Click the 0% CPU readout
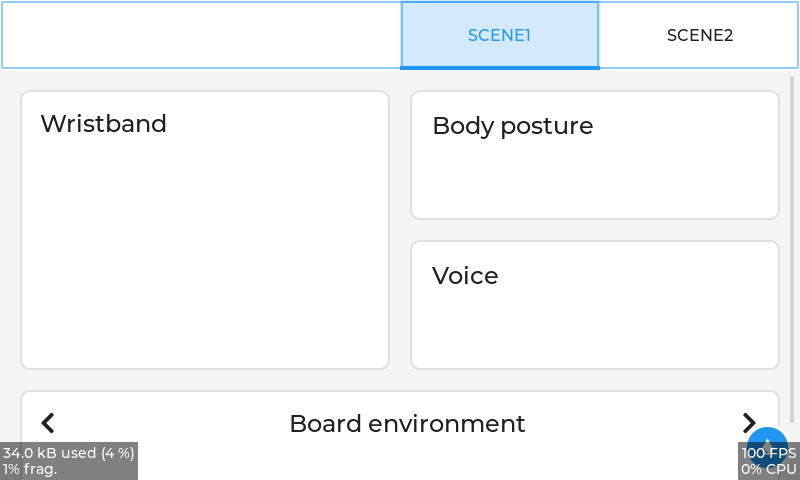This screenshot has height=480, width=800. click(x=768, y=469)
